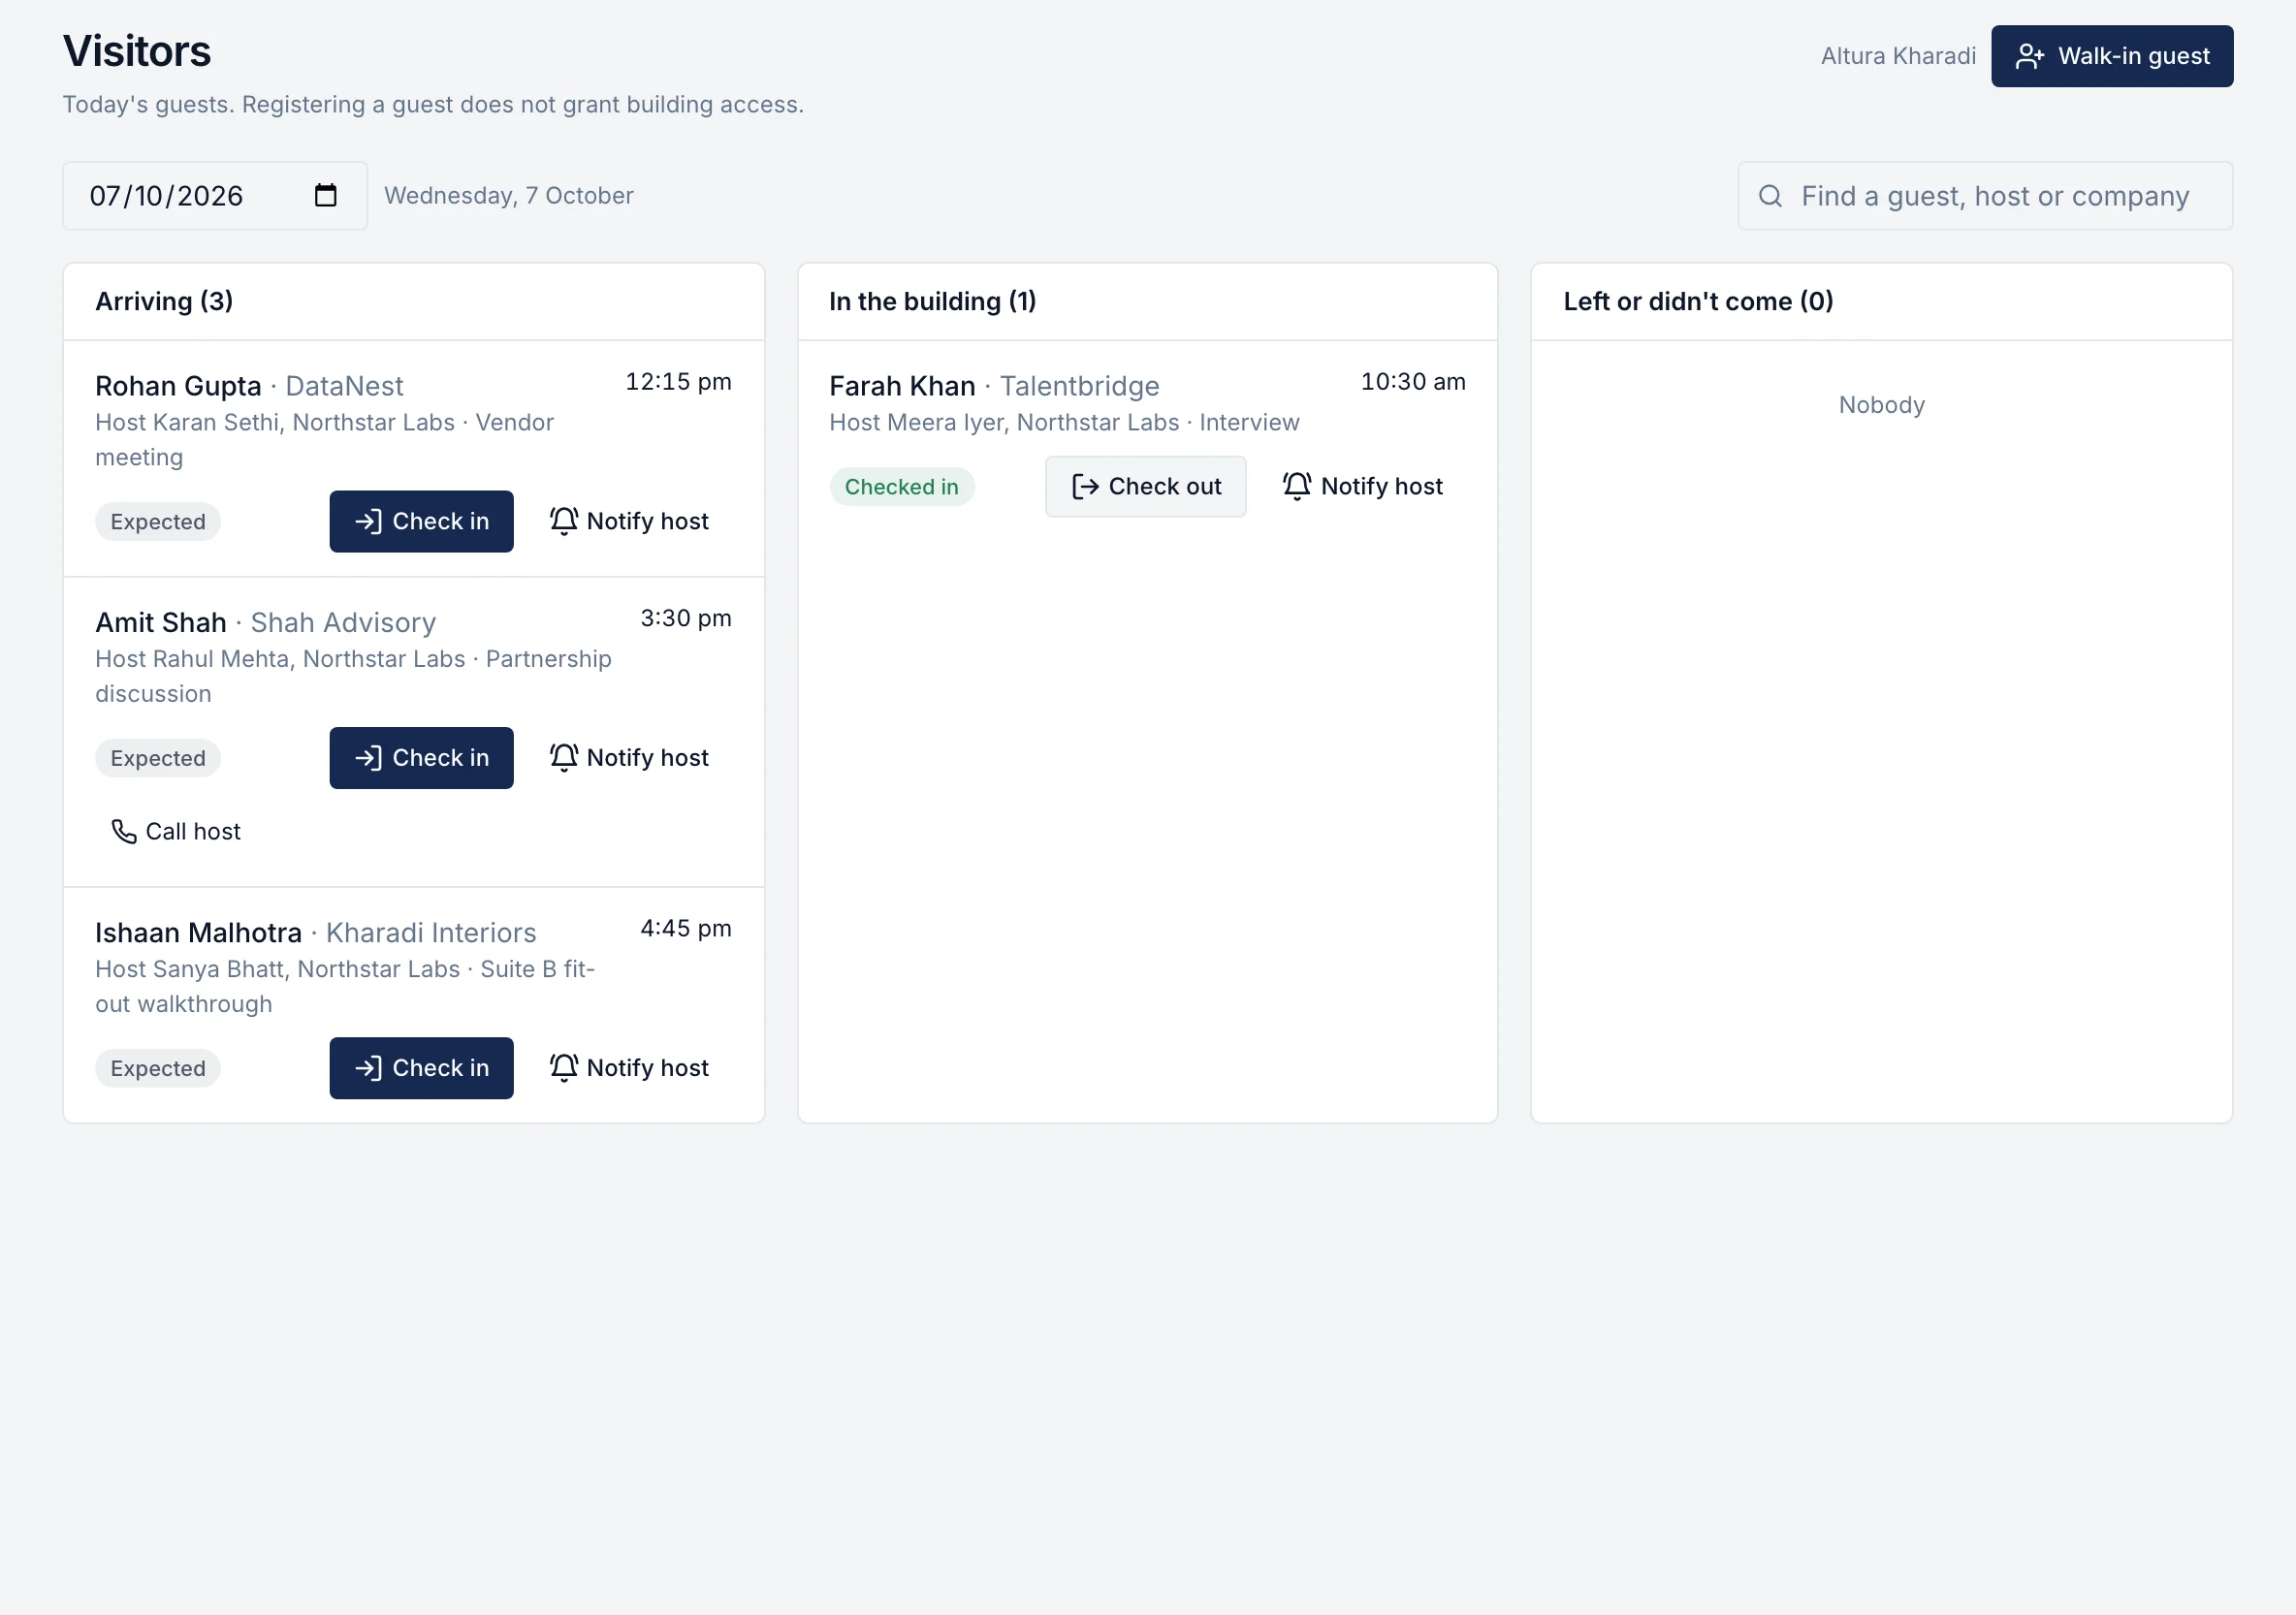The height and width of the screenshot is (1615, 2296).
Task: Notify host for Farah Khan
Action: (x=1363, y=487)
